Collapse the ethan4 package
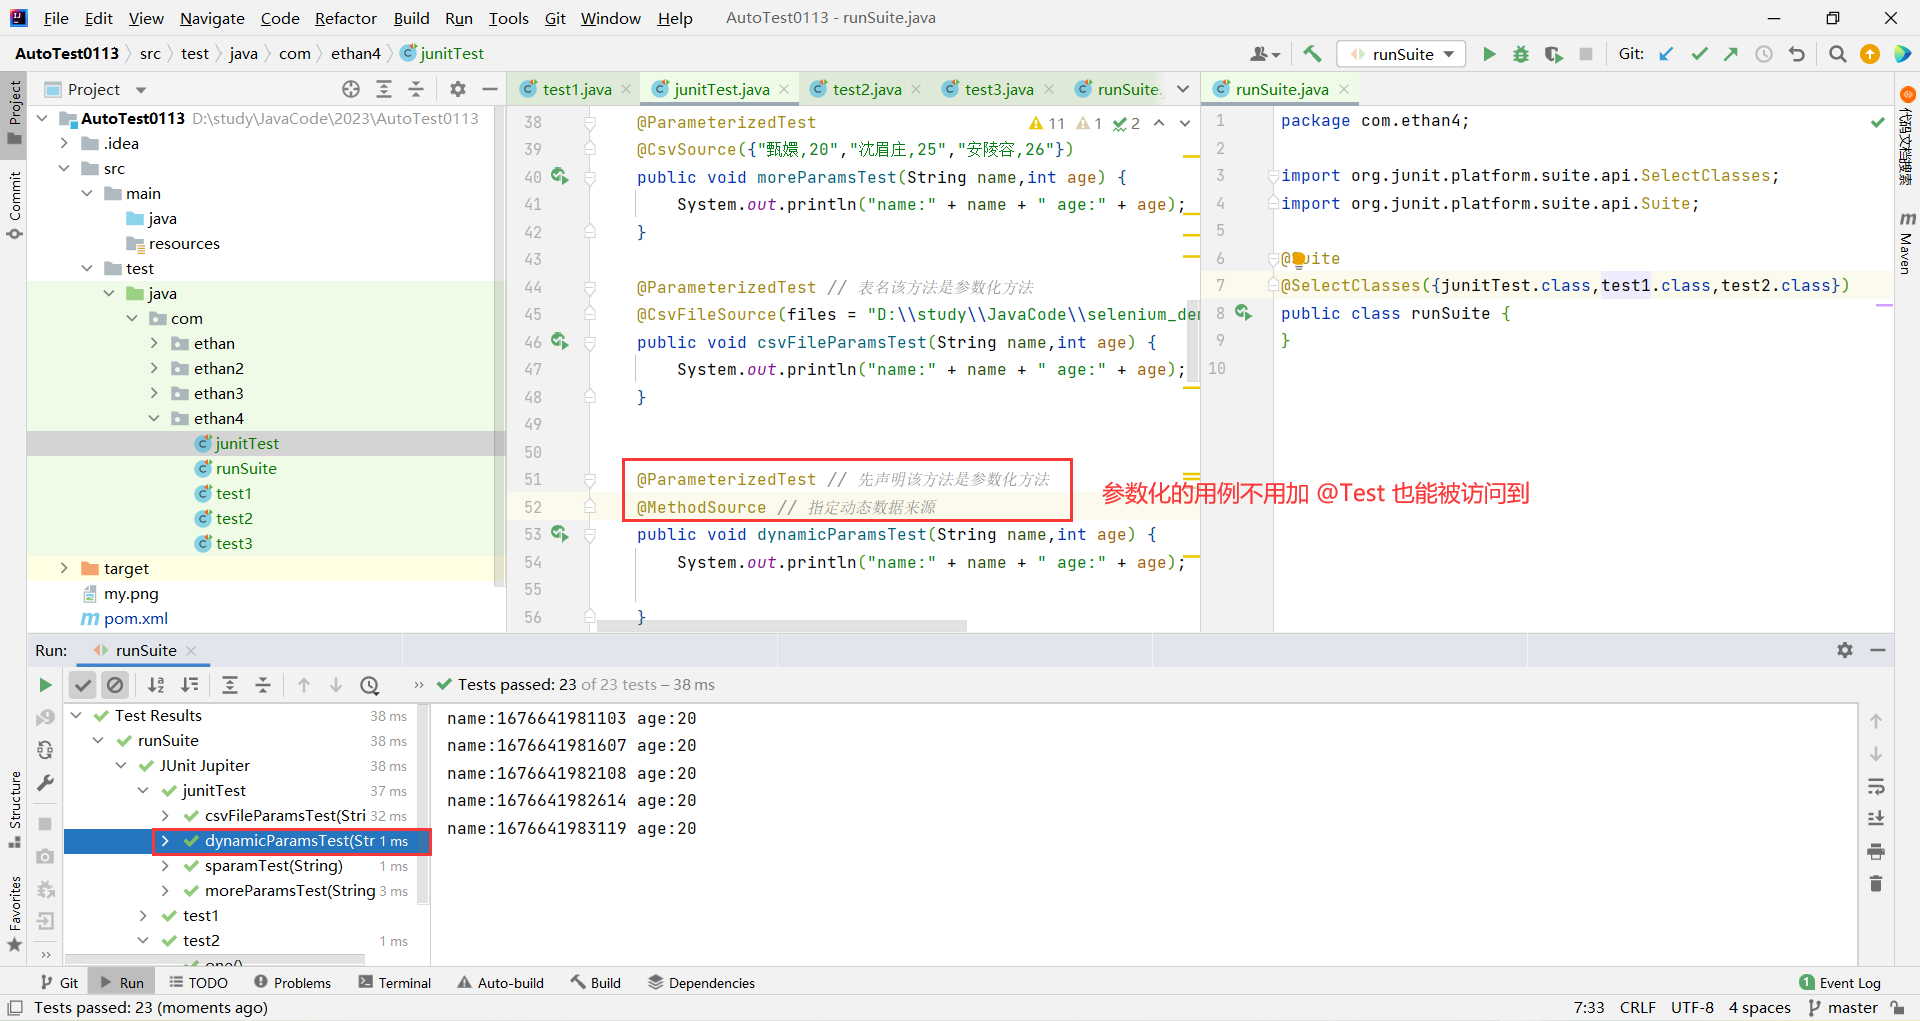 point(154,418)
